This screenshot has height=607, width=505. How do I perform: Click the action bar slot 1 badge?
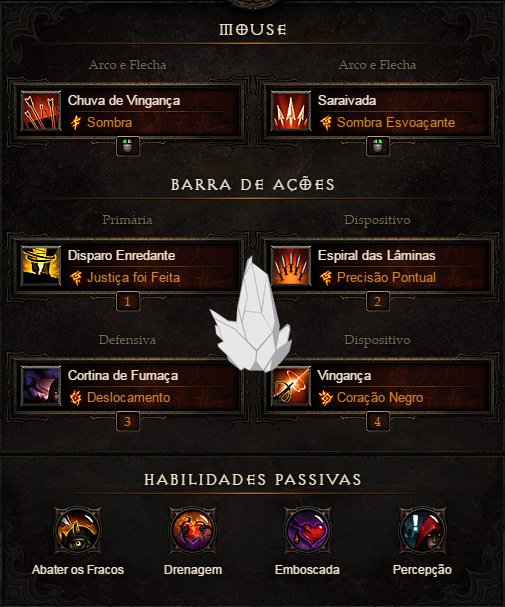[x=128, y=302]
